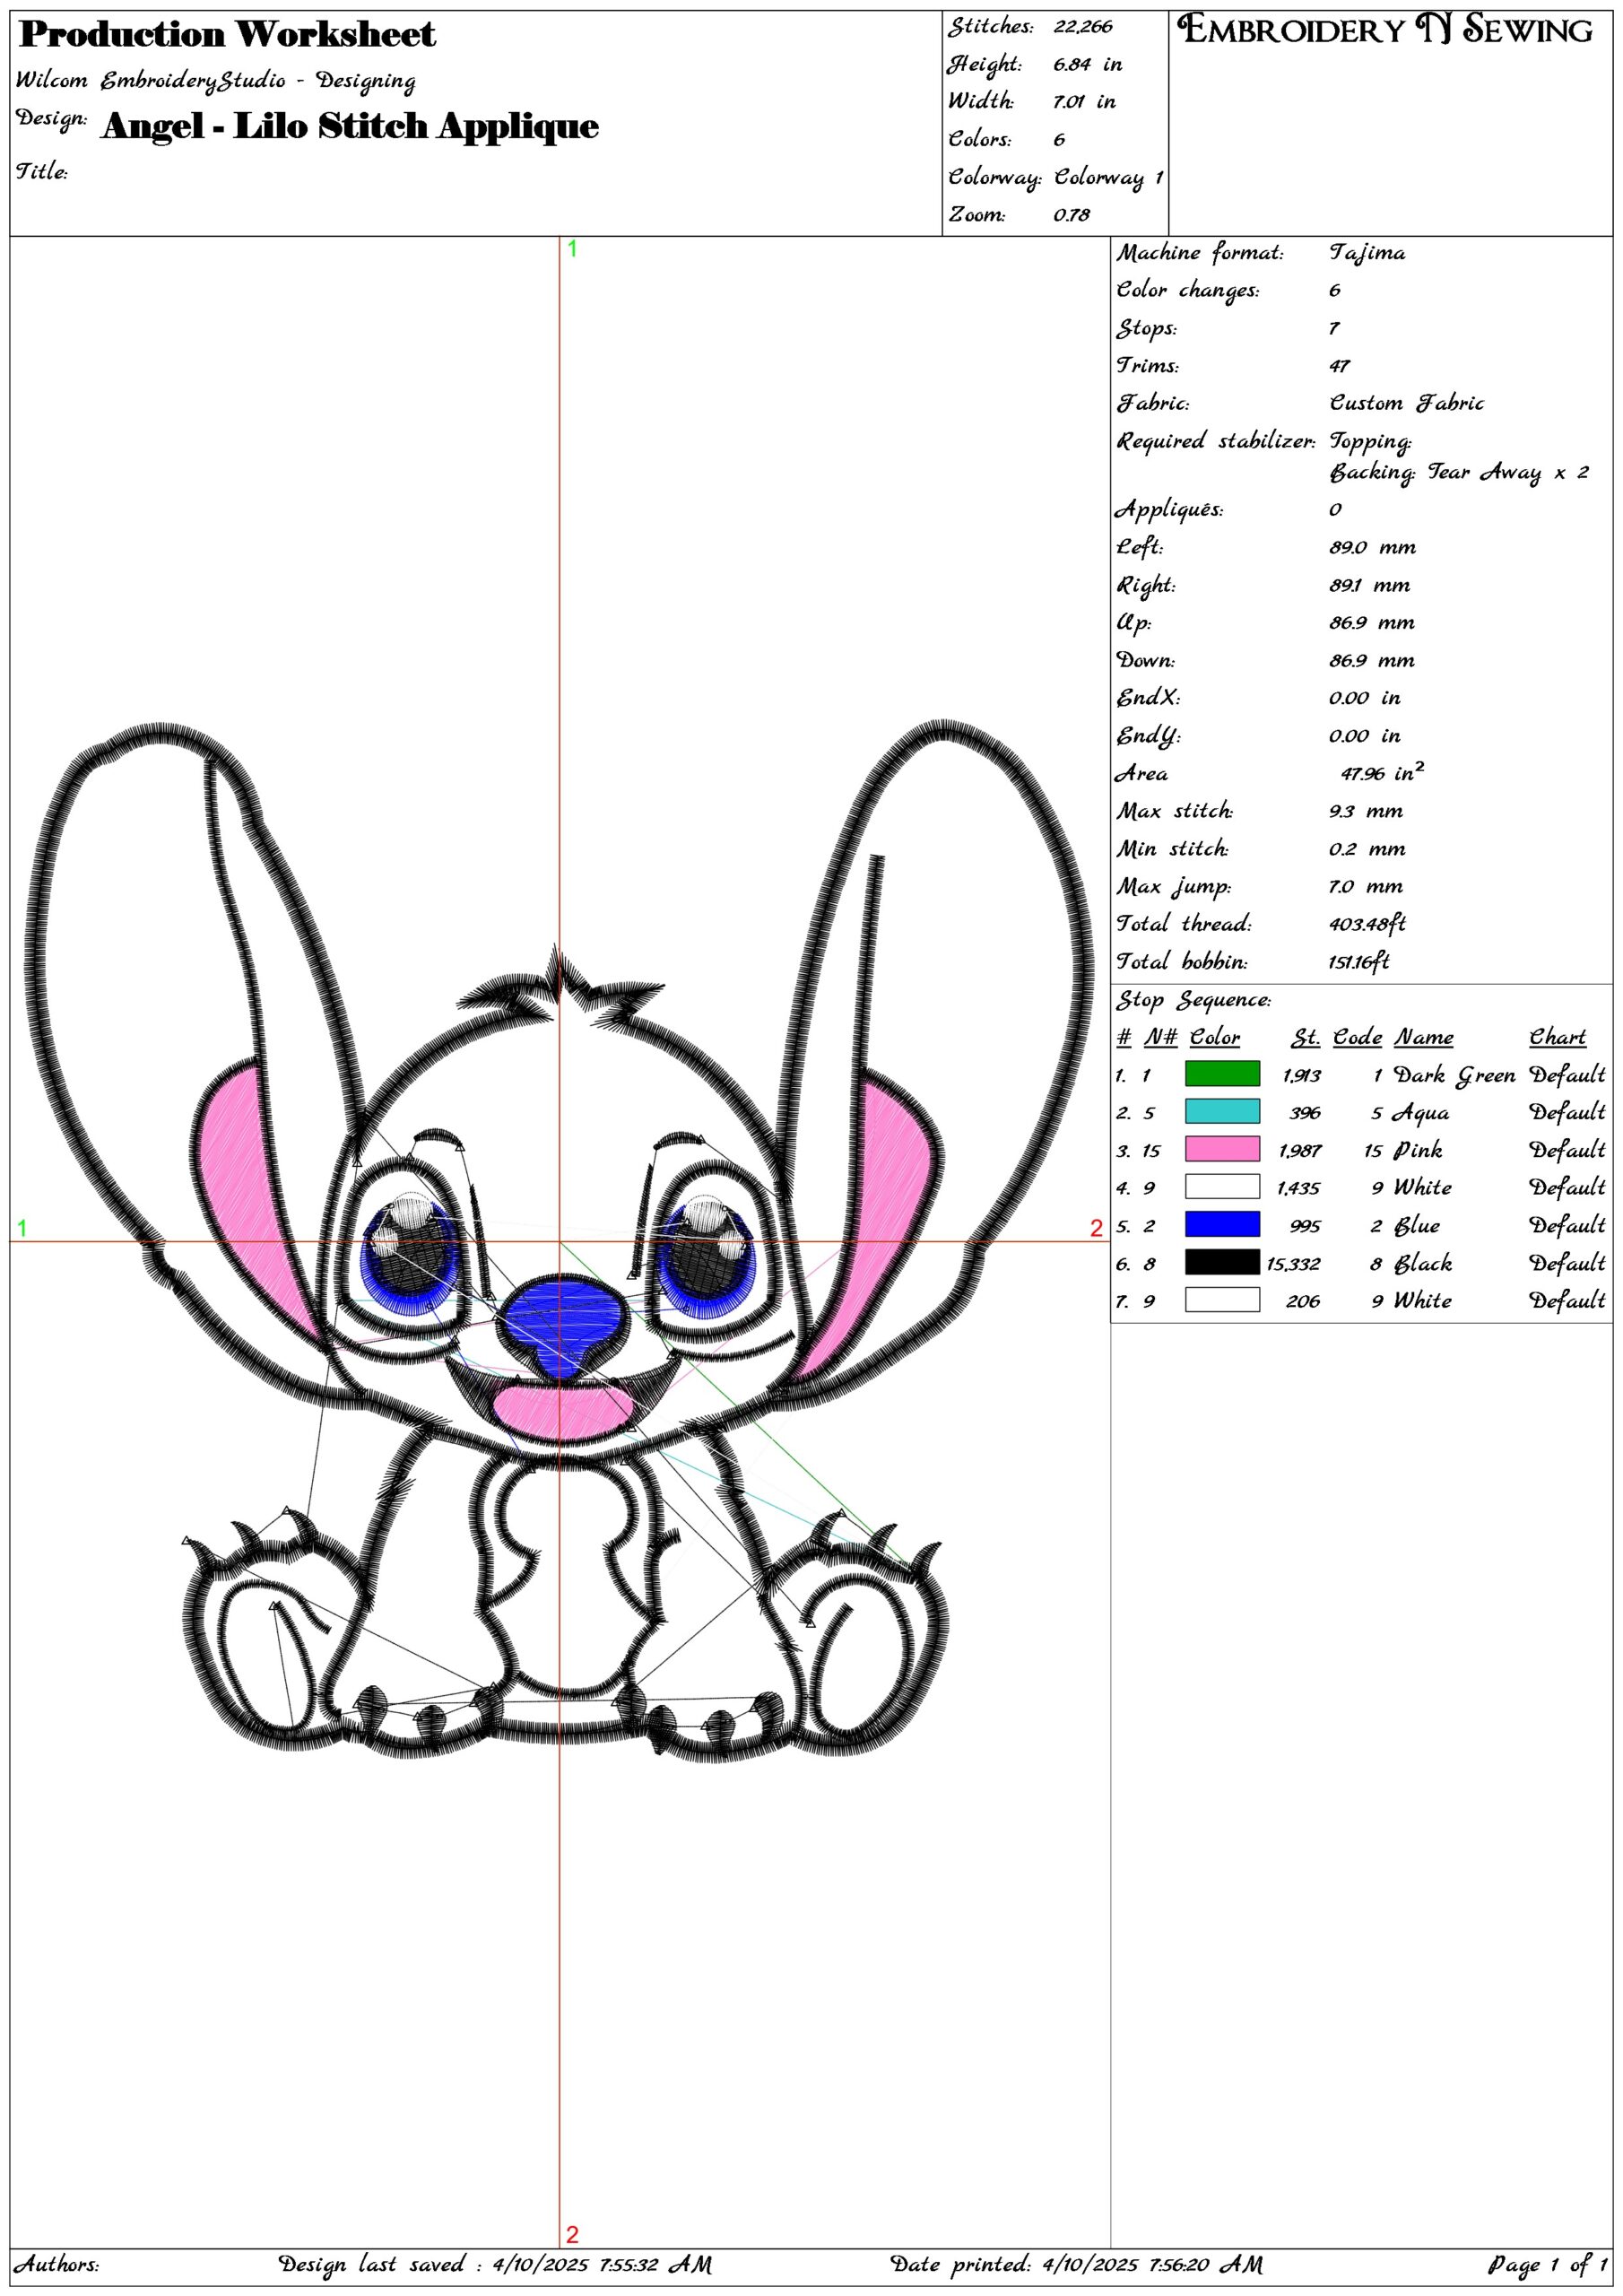Click the total thread value '403.48ft'
Image resolution: width=1623 pixels, height=2296 pixels.
coord(1367,923)
